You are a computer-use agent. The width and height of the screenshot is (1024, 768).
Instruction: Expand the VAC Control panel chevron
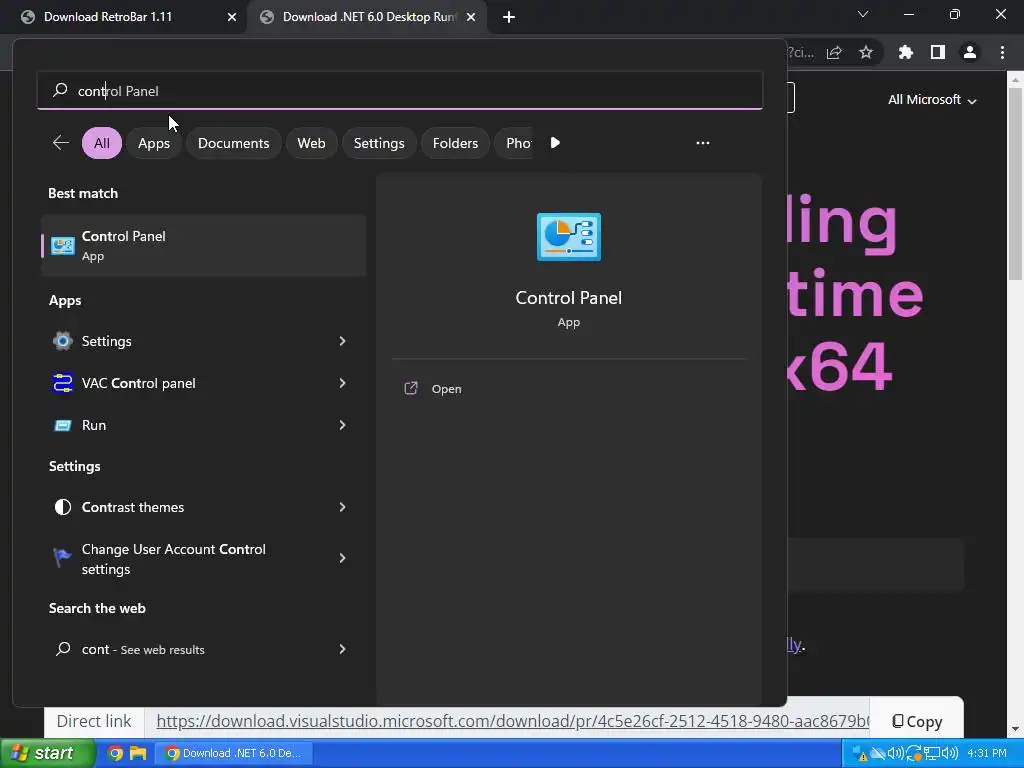[x=342, y=383]
